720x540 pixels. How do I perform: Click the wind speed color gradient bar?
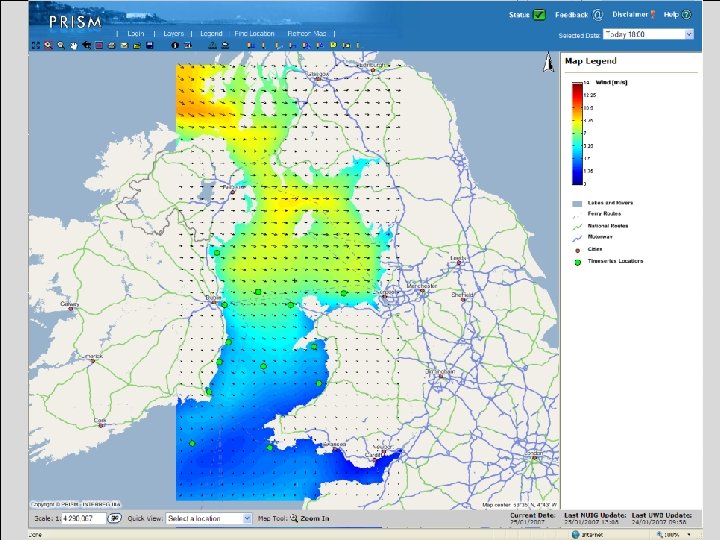(577, 134)
